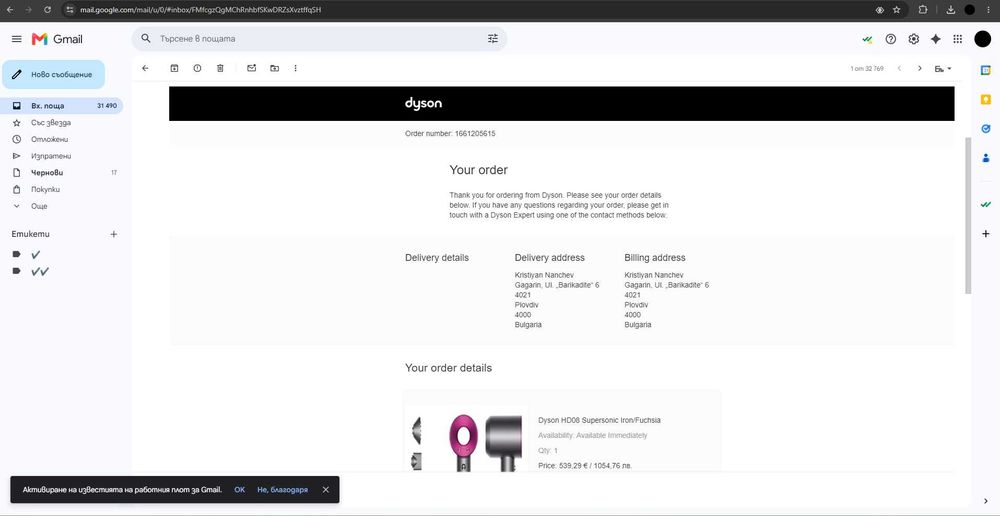The height and width of the screenshot is (516, 1000).
Task: Open Google Keep side panel
Action: click(x=986, y=100)
